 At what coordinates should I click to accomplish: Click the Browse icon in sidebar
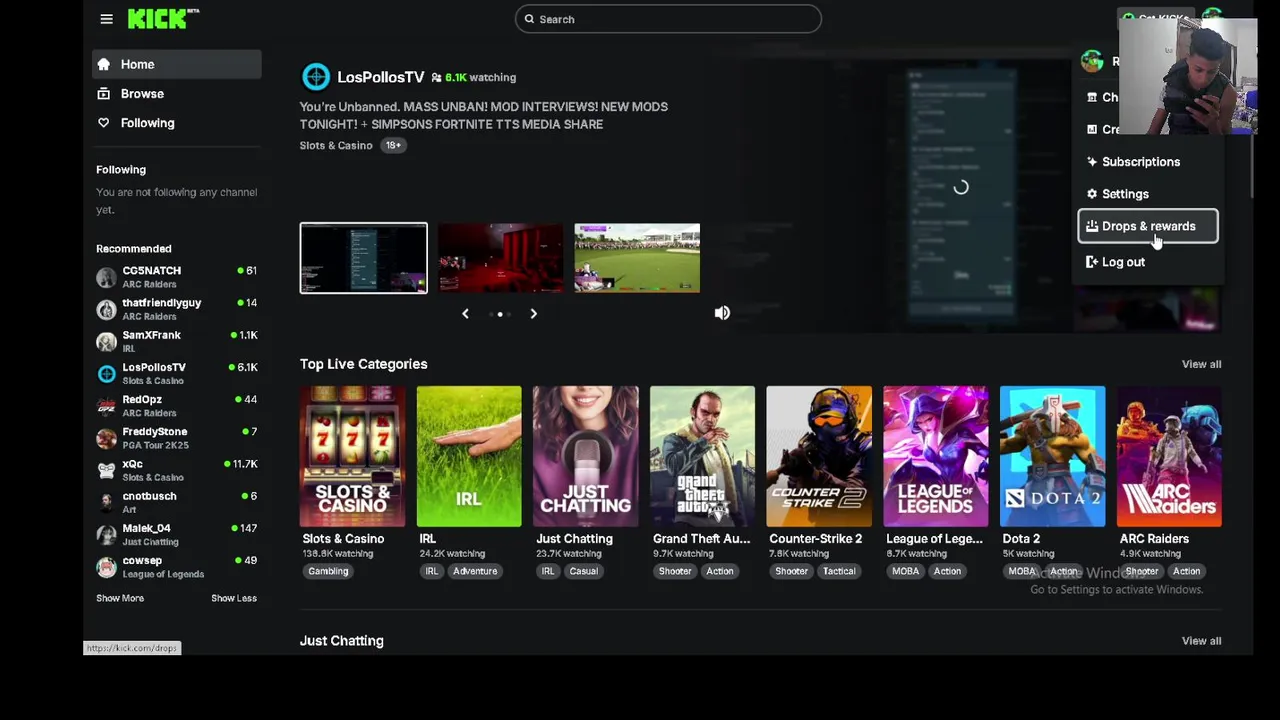[x=103, y=93]
